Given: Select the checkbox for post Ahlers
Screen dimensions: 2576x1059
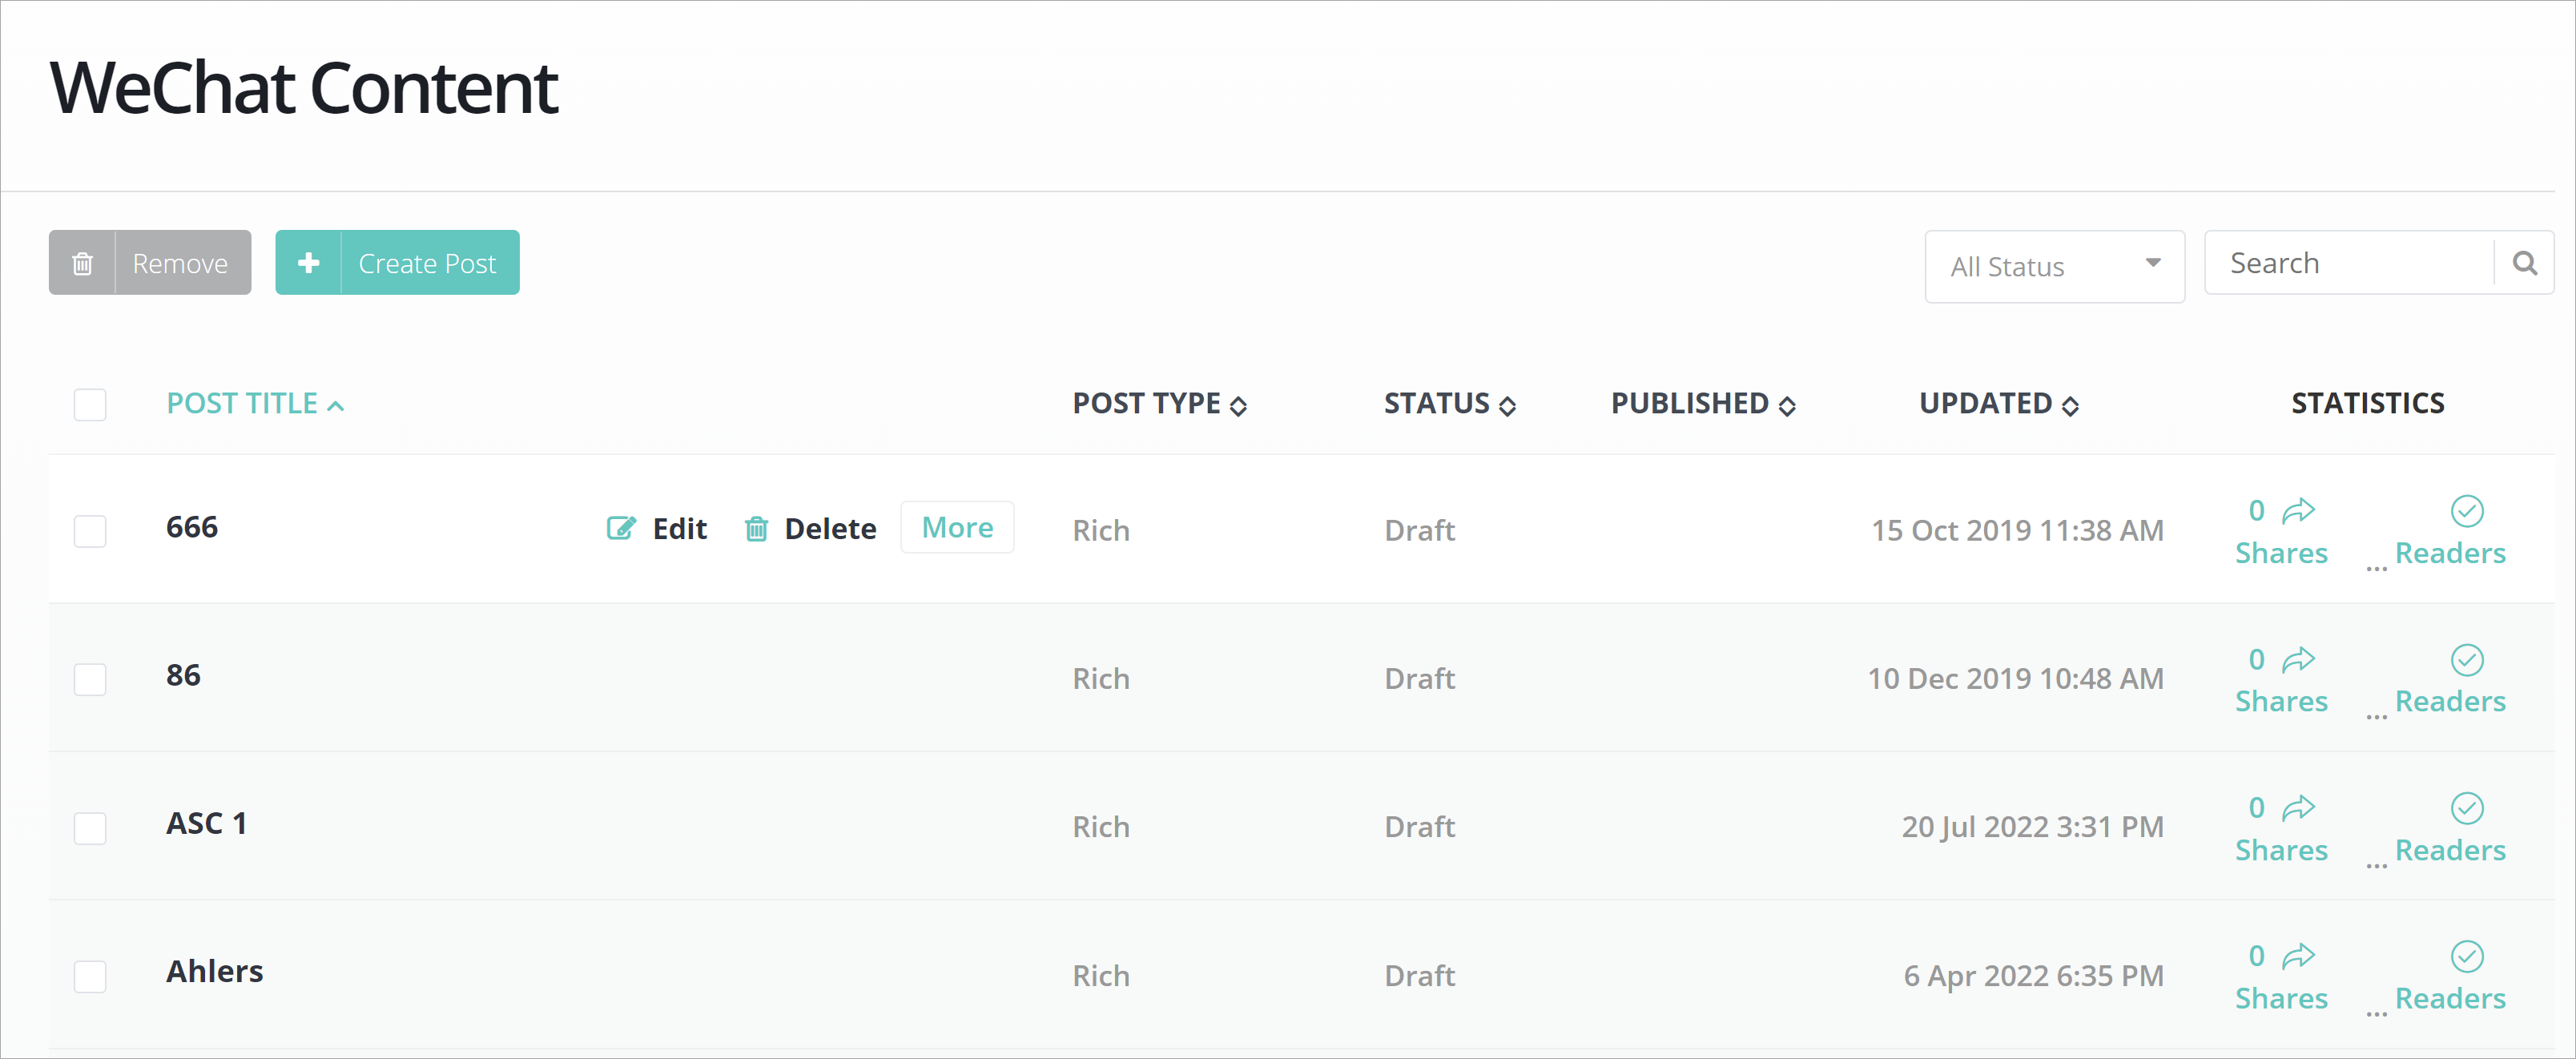Looking at the screenshot, I should pyautogui.click(x=90, y=976).
